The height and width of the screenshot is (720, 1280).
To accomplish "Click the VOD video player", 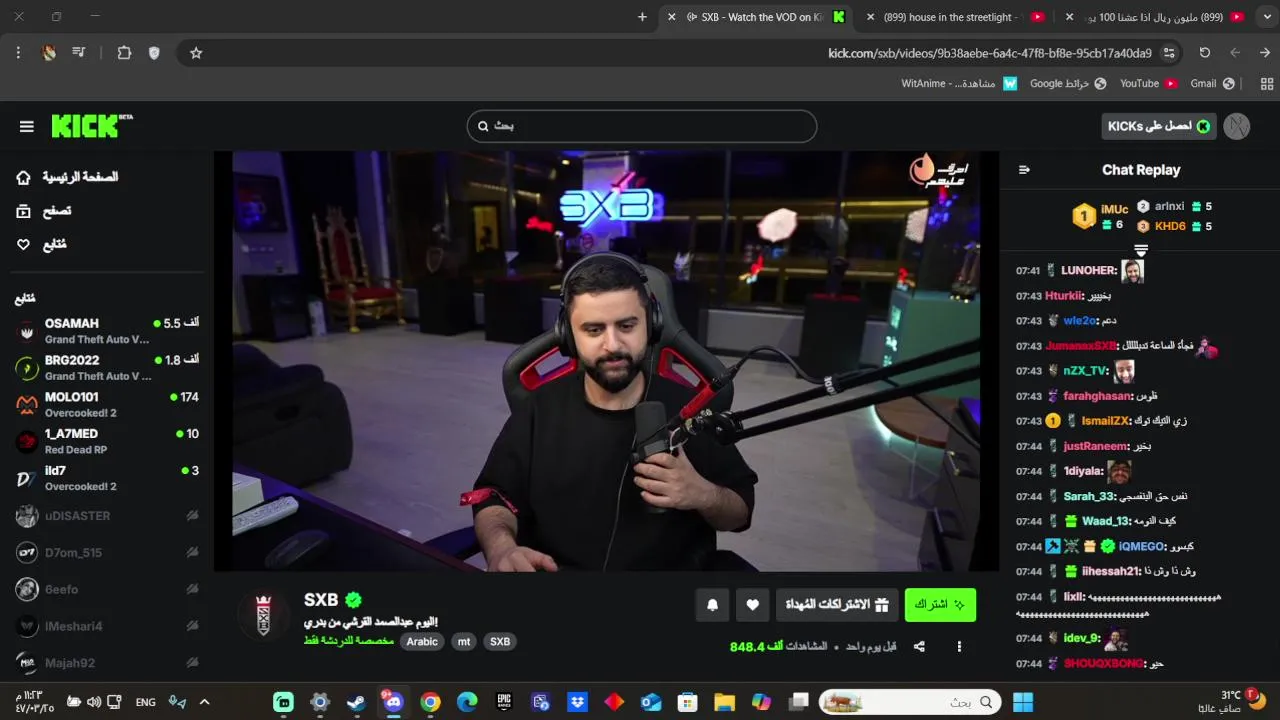I will (606, 361).
